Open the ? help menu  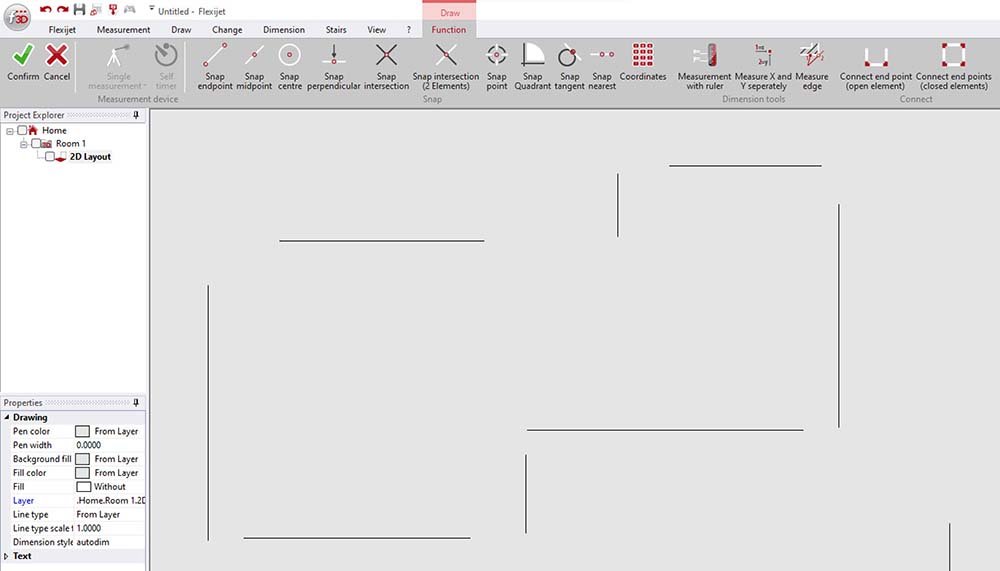click(x=409, y=29)
